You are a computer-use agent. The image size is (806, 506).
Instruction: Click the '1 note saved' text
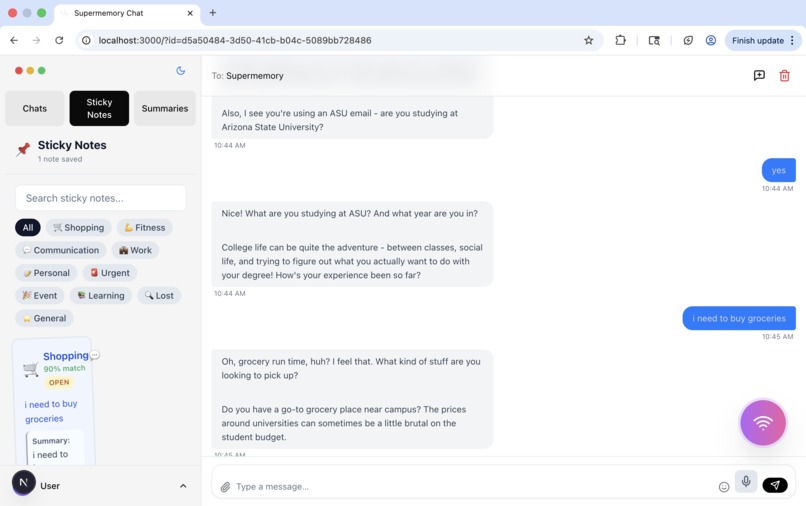tap(60, 159)
